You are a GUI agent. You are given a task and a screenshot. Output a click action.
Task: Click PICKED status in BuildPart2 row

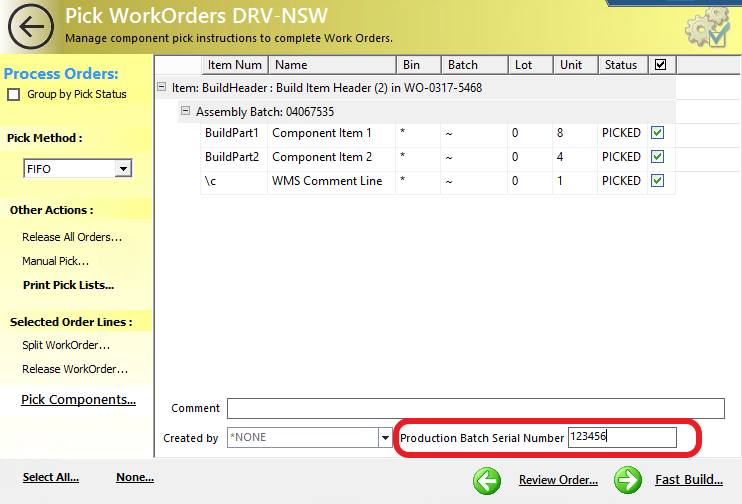pyautogui.click(x=621, y=157)
